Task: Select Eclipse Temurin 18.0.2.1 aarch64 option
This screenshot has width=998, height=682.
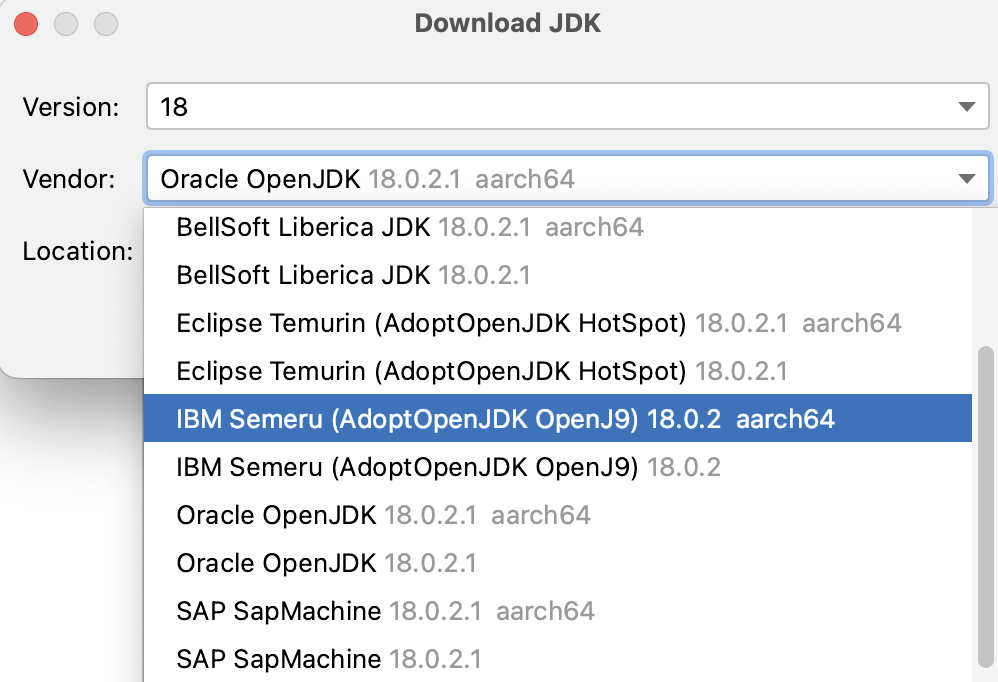Action: tap(538, 323)
